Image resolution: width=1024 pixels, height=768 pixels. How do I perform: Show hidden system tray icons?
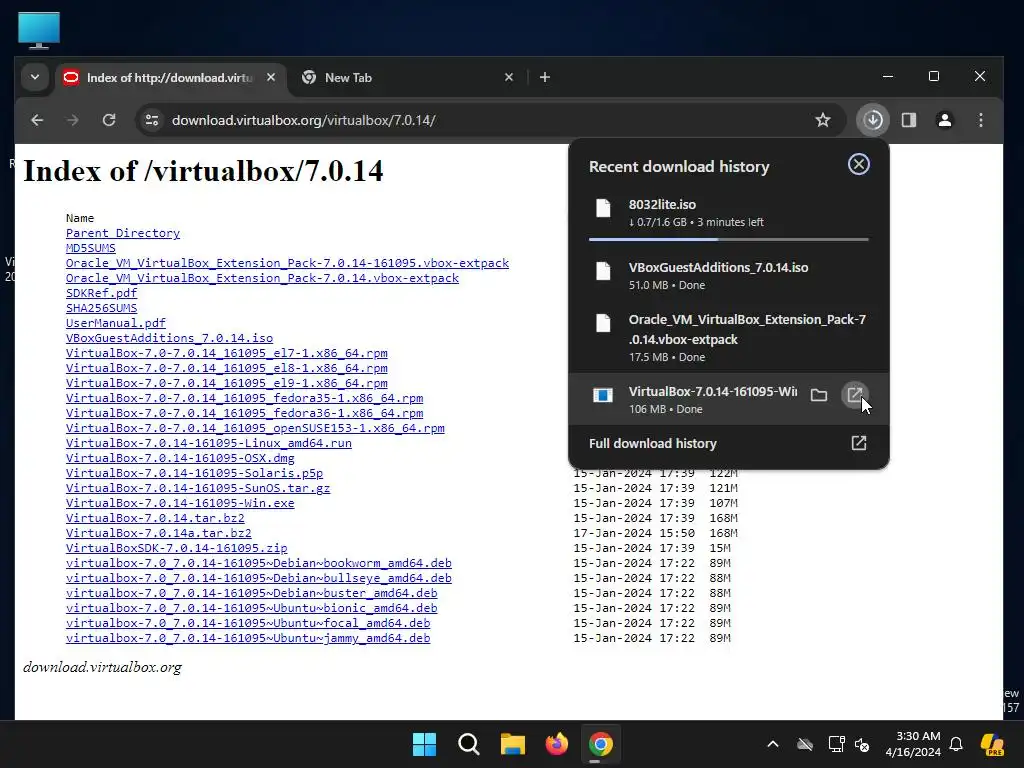coord(773,744)
